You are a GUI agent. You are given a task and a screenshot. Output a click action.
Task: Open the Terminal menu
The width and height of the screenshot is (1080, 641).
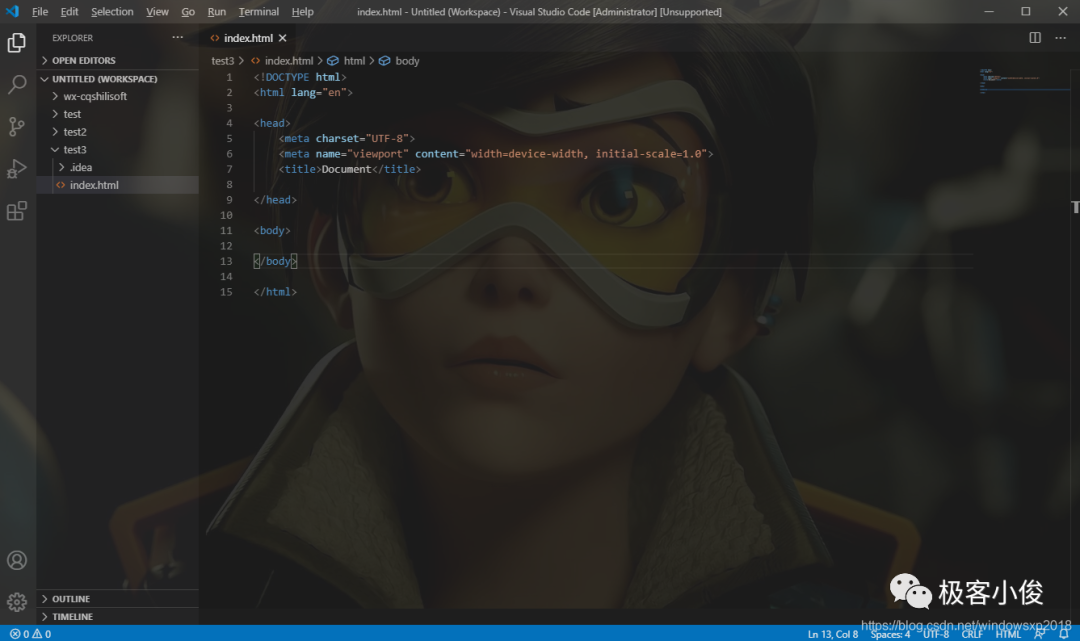click(258, 12)
